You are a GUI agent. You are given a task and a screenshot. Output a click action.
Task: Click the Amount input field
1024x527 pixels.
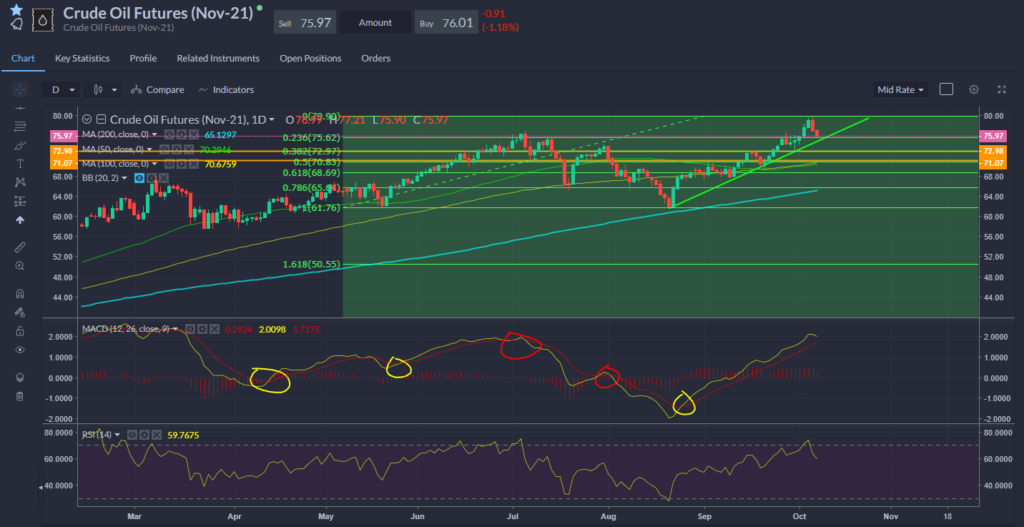pos(375,22)
